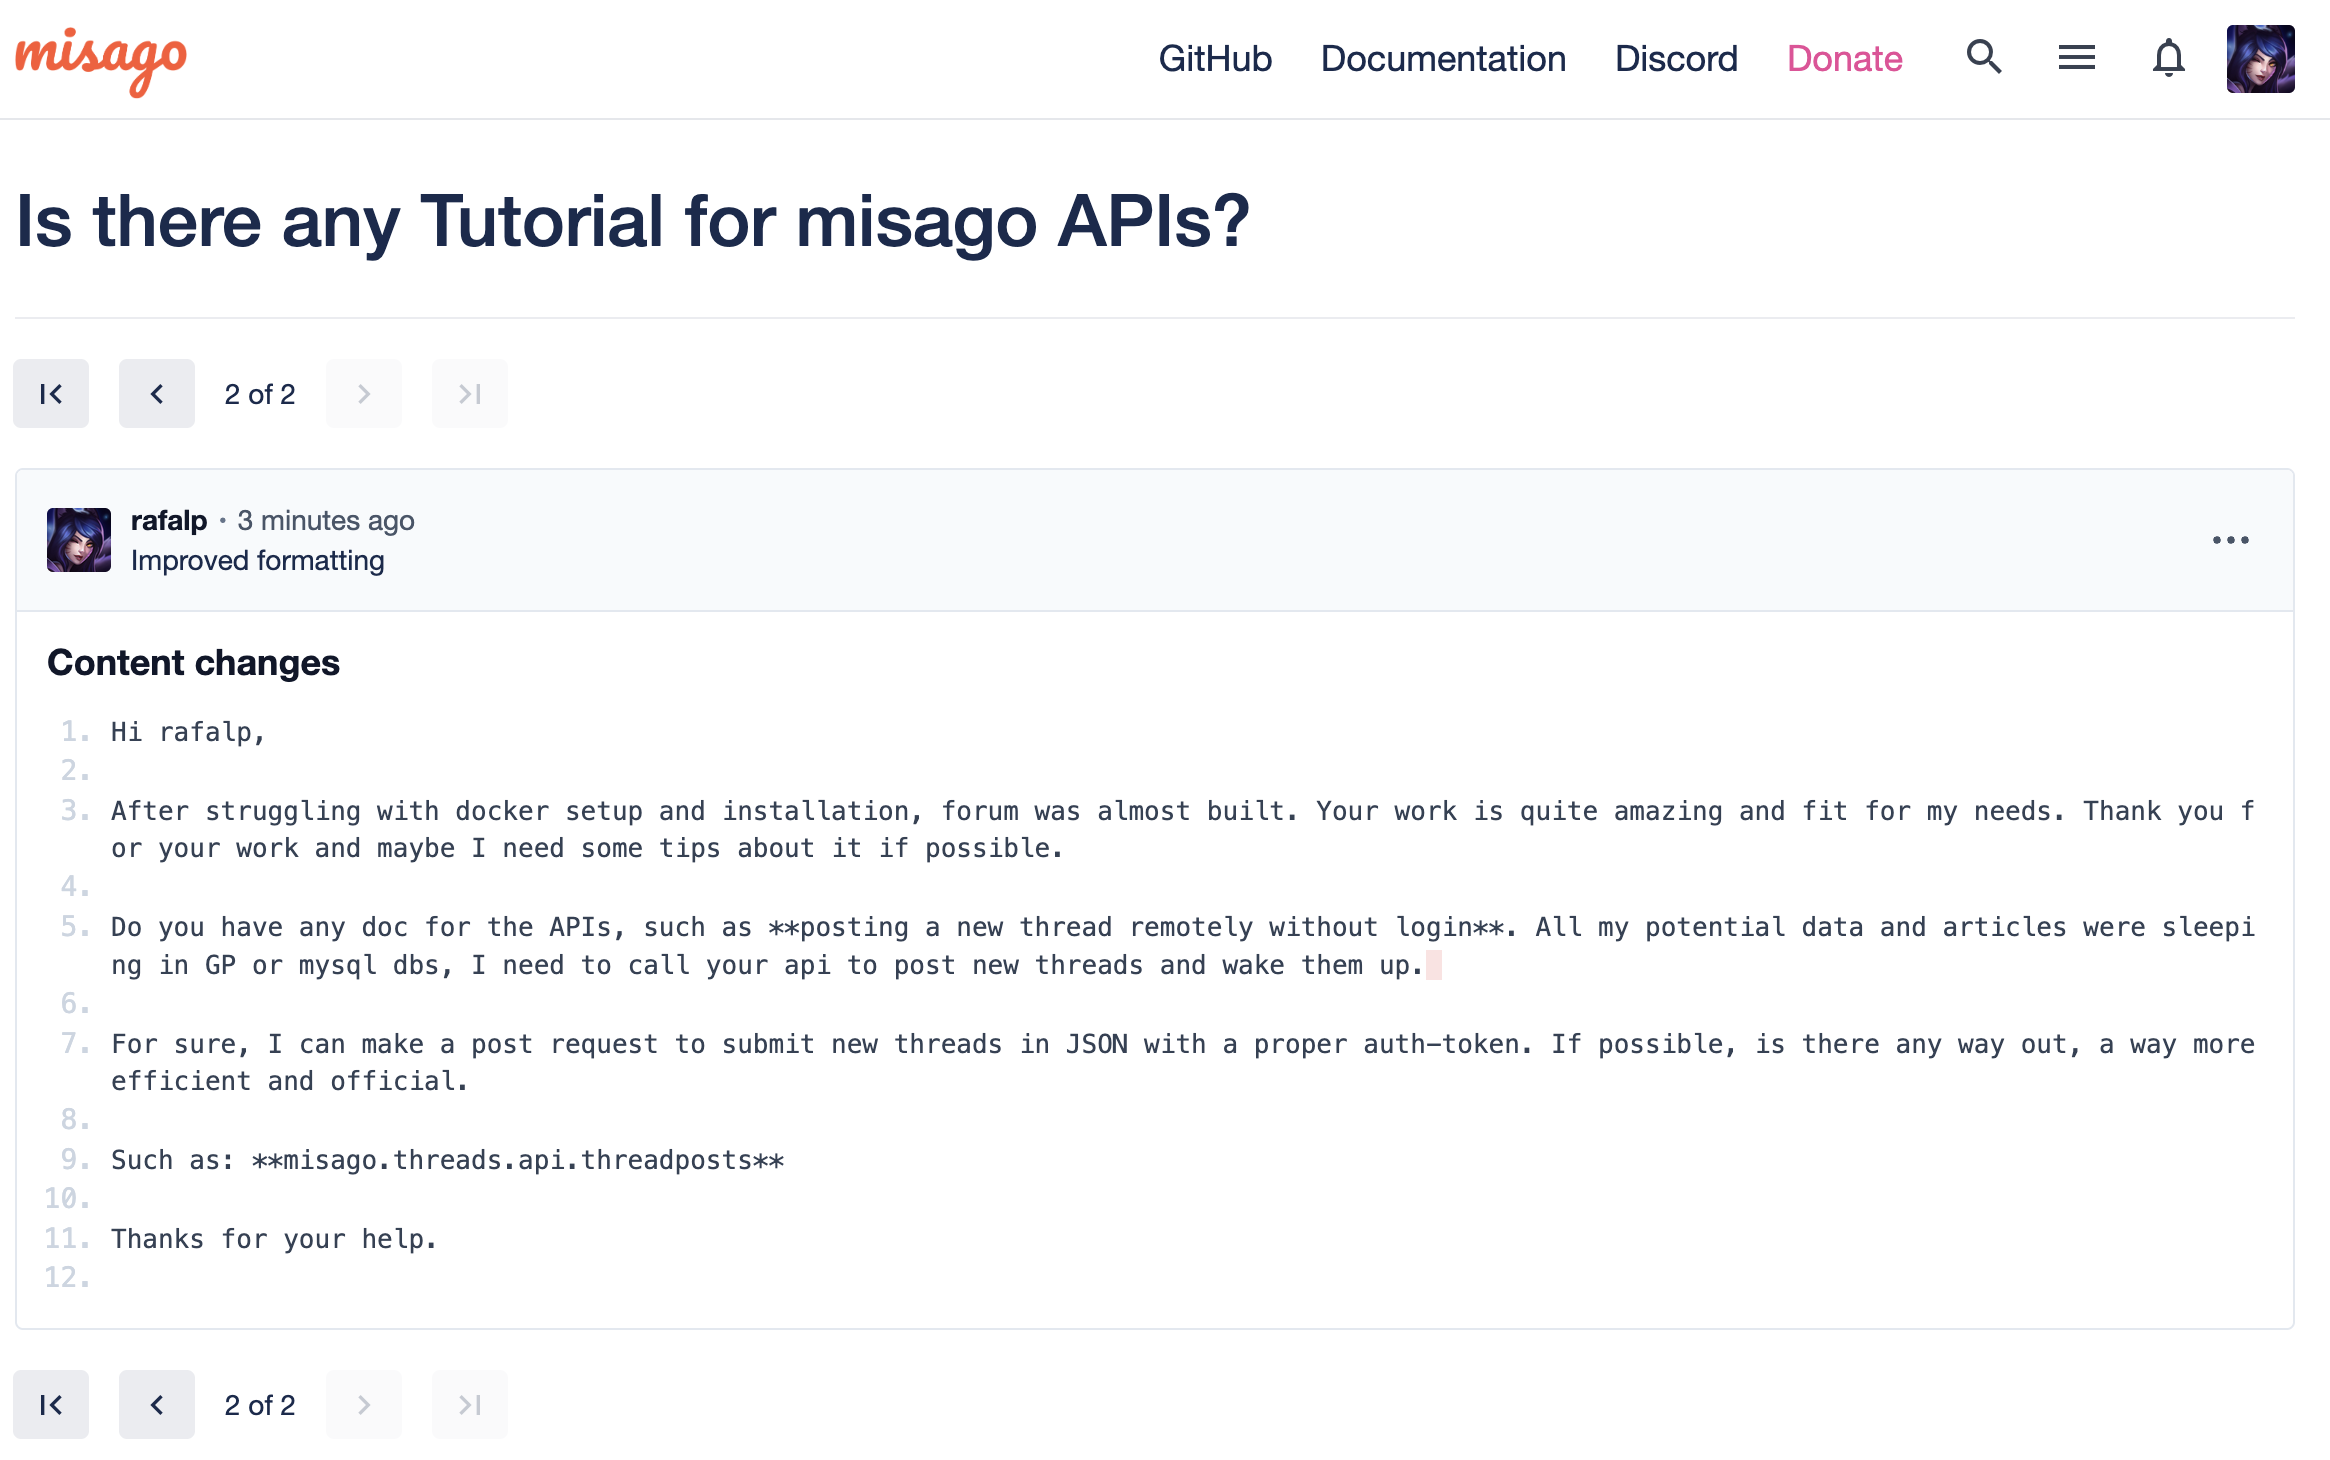Click top paginator next page arrow
This screenshot has height=1460, width=2330.
(364, 394)
